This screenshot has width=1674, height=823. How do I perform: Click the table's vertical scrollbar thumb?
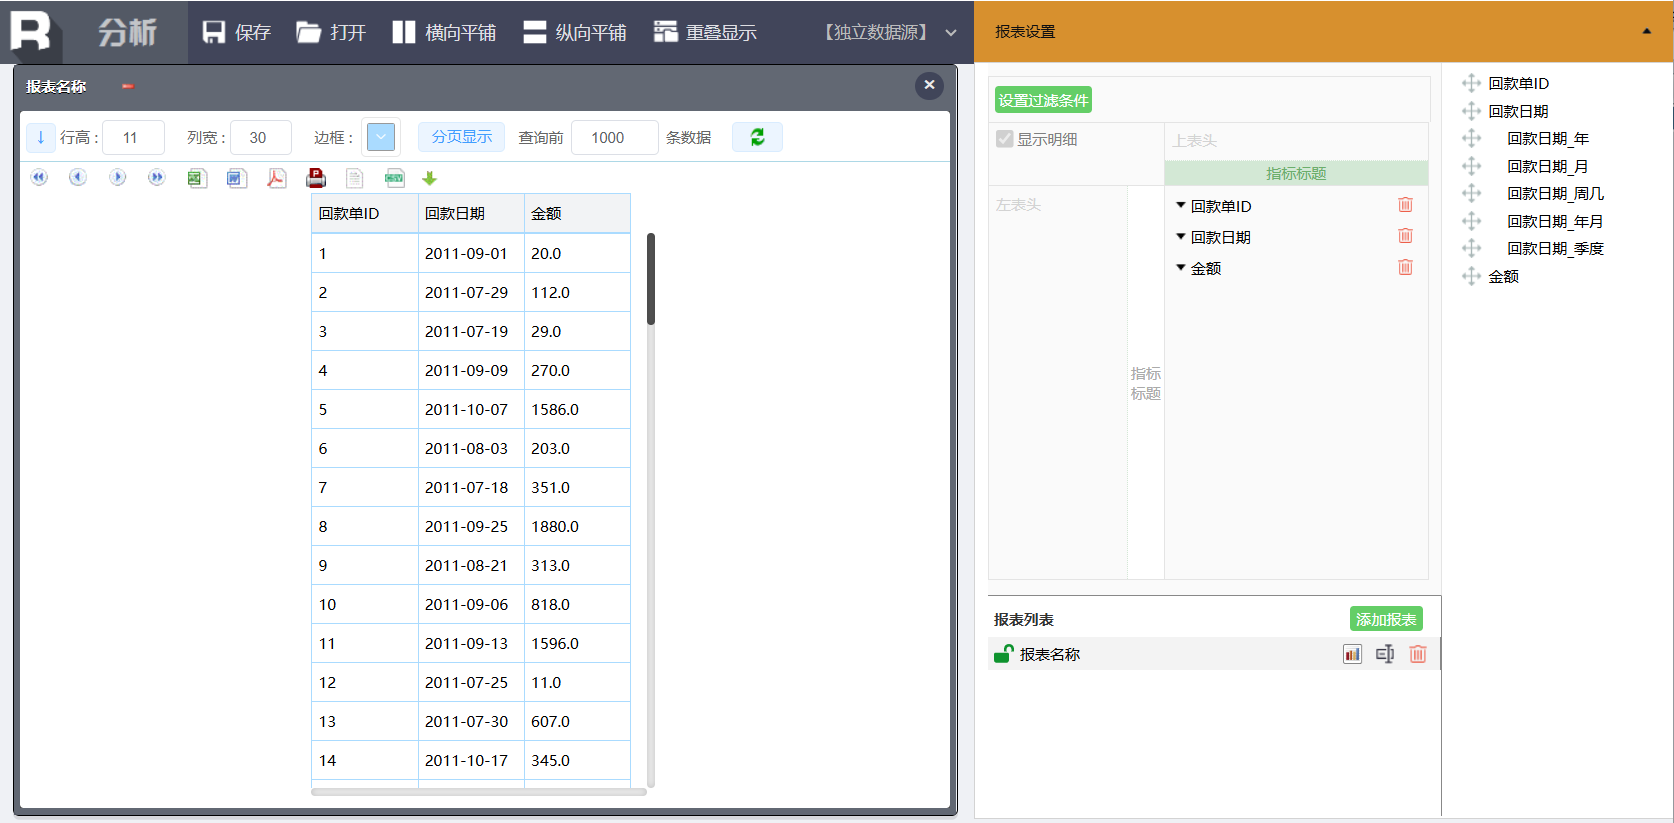point(651,279)
